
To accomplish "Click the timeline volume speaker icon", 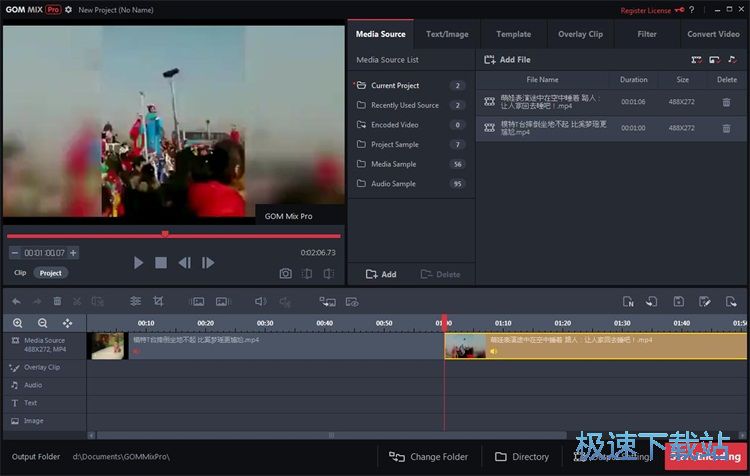I will tap(260, 301).
